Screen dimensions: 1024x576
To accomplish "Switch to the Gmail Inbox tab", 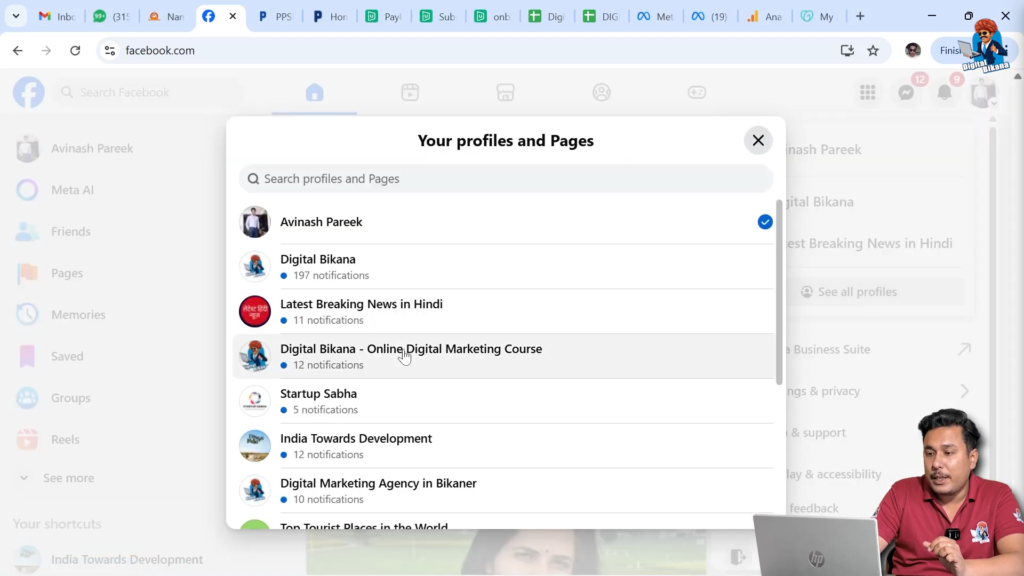I will pyautogui.click(x=56, y=16).
